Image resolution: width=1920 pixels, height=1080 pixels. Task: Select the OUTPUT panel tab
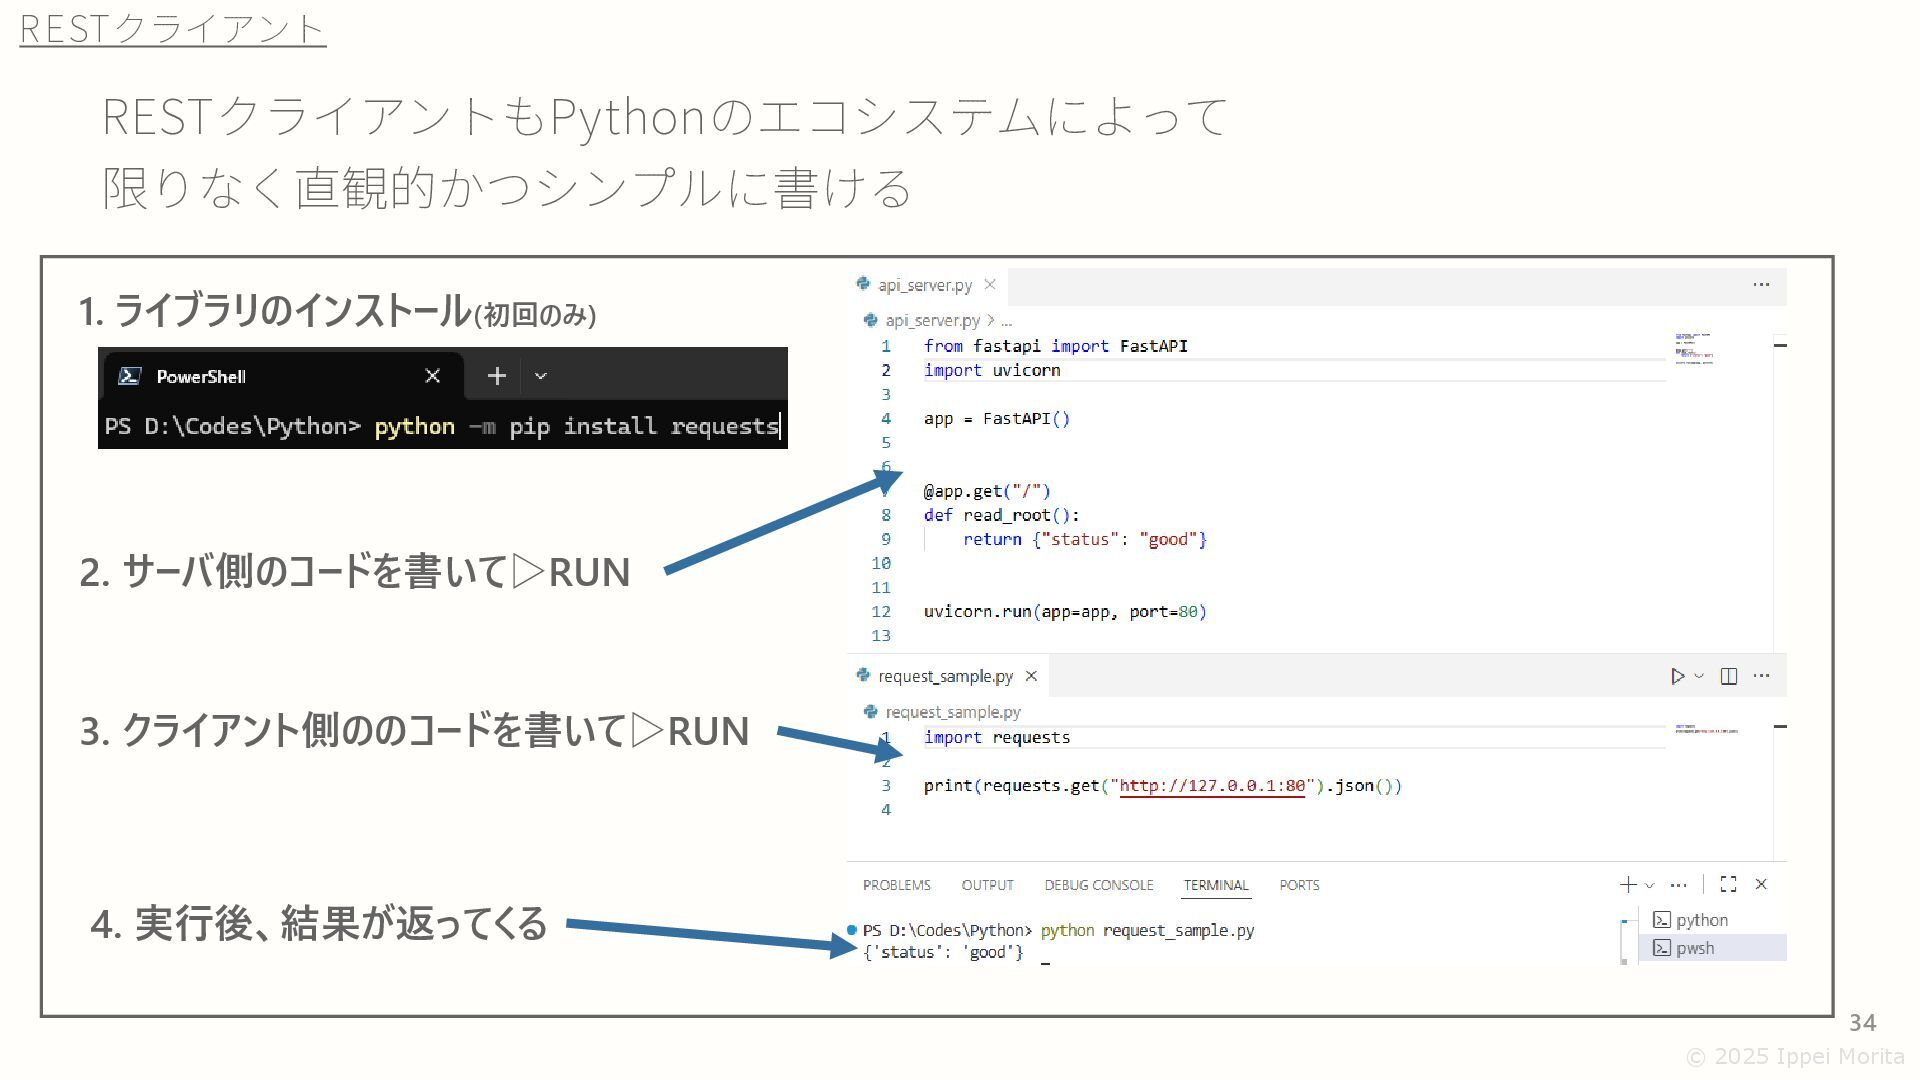(x=987, y=885)
